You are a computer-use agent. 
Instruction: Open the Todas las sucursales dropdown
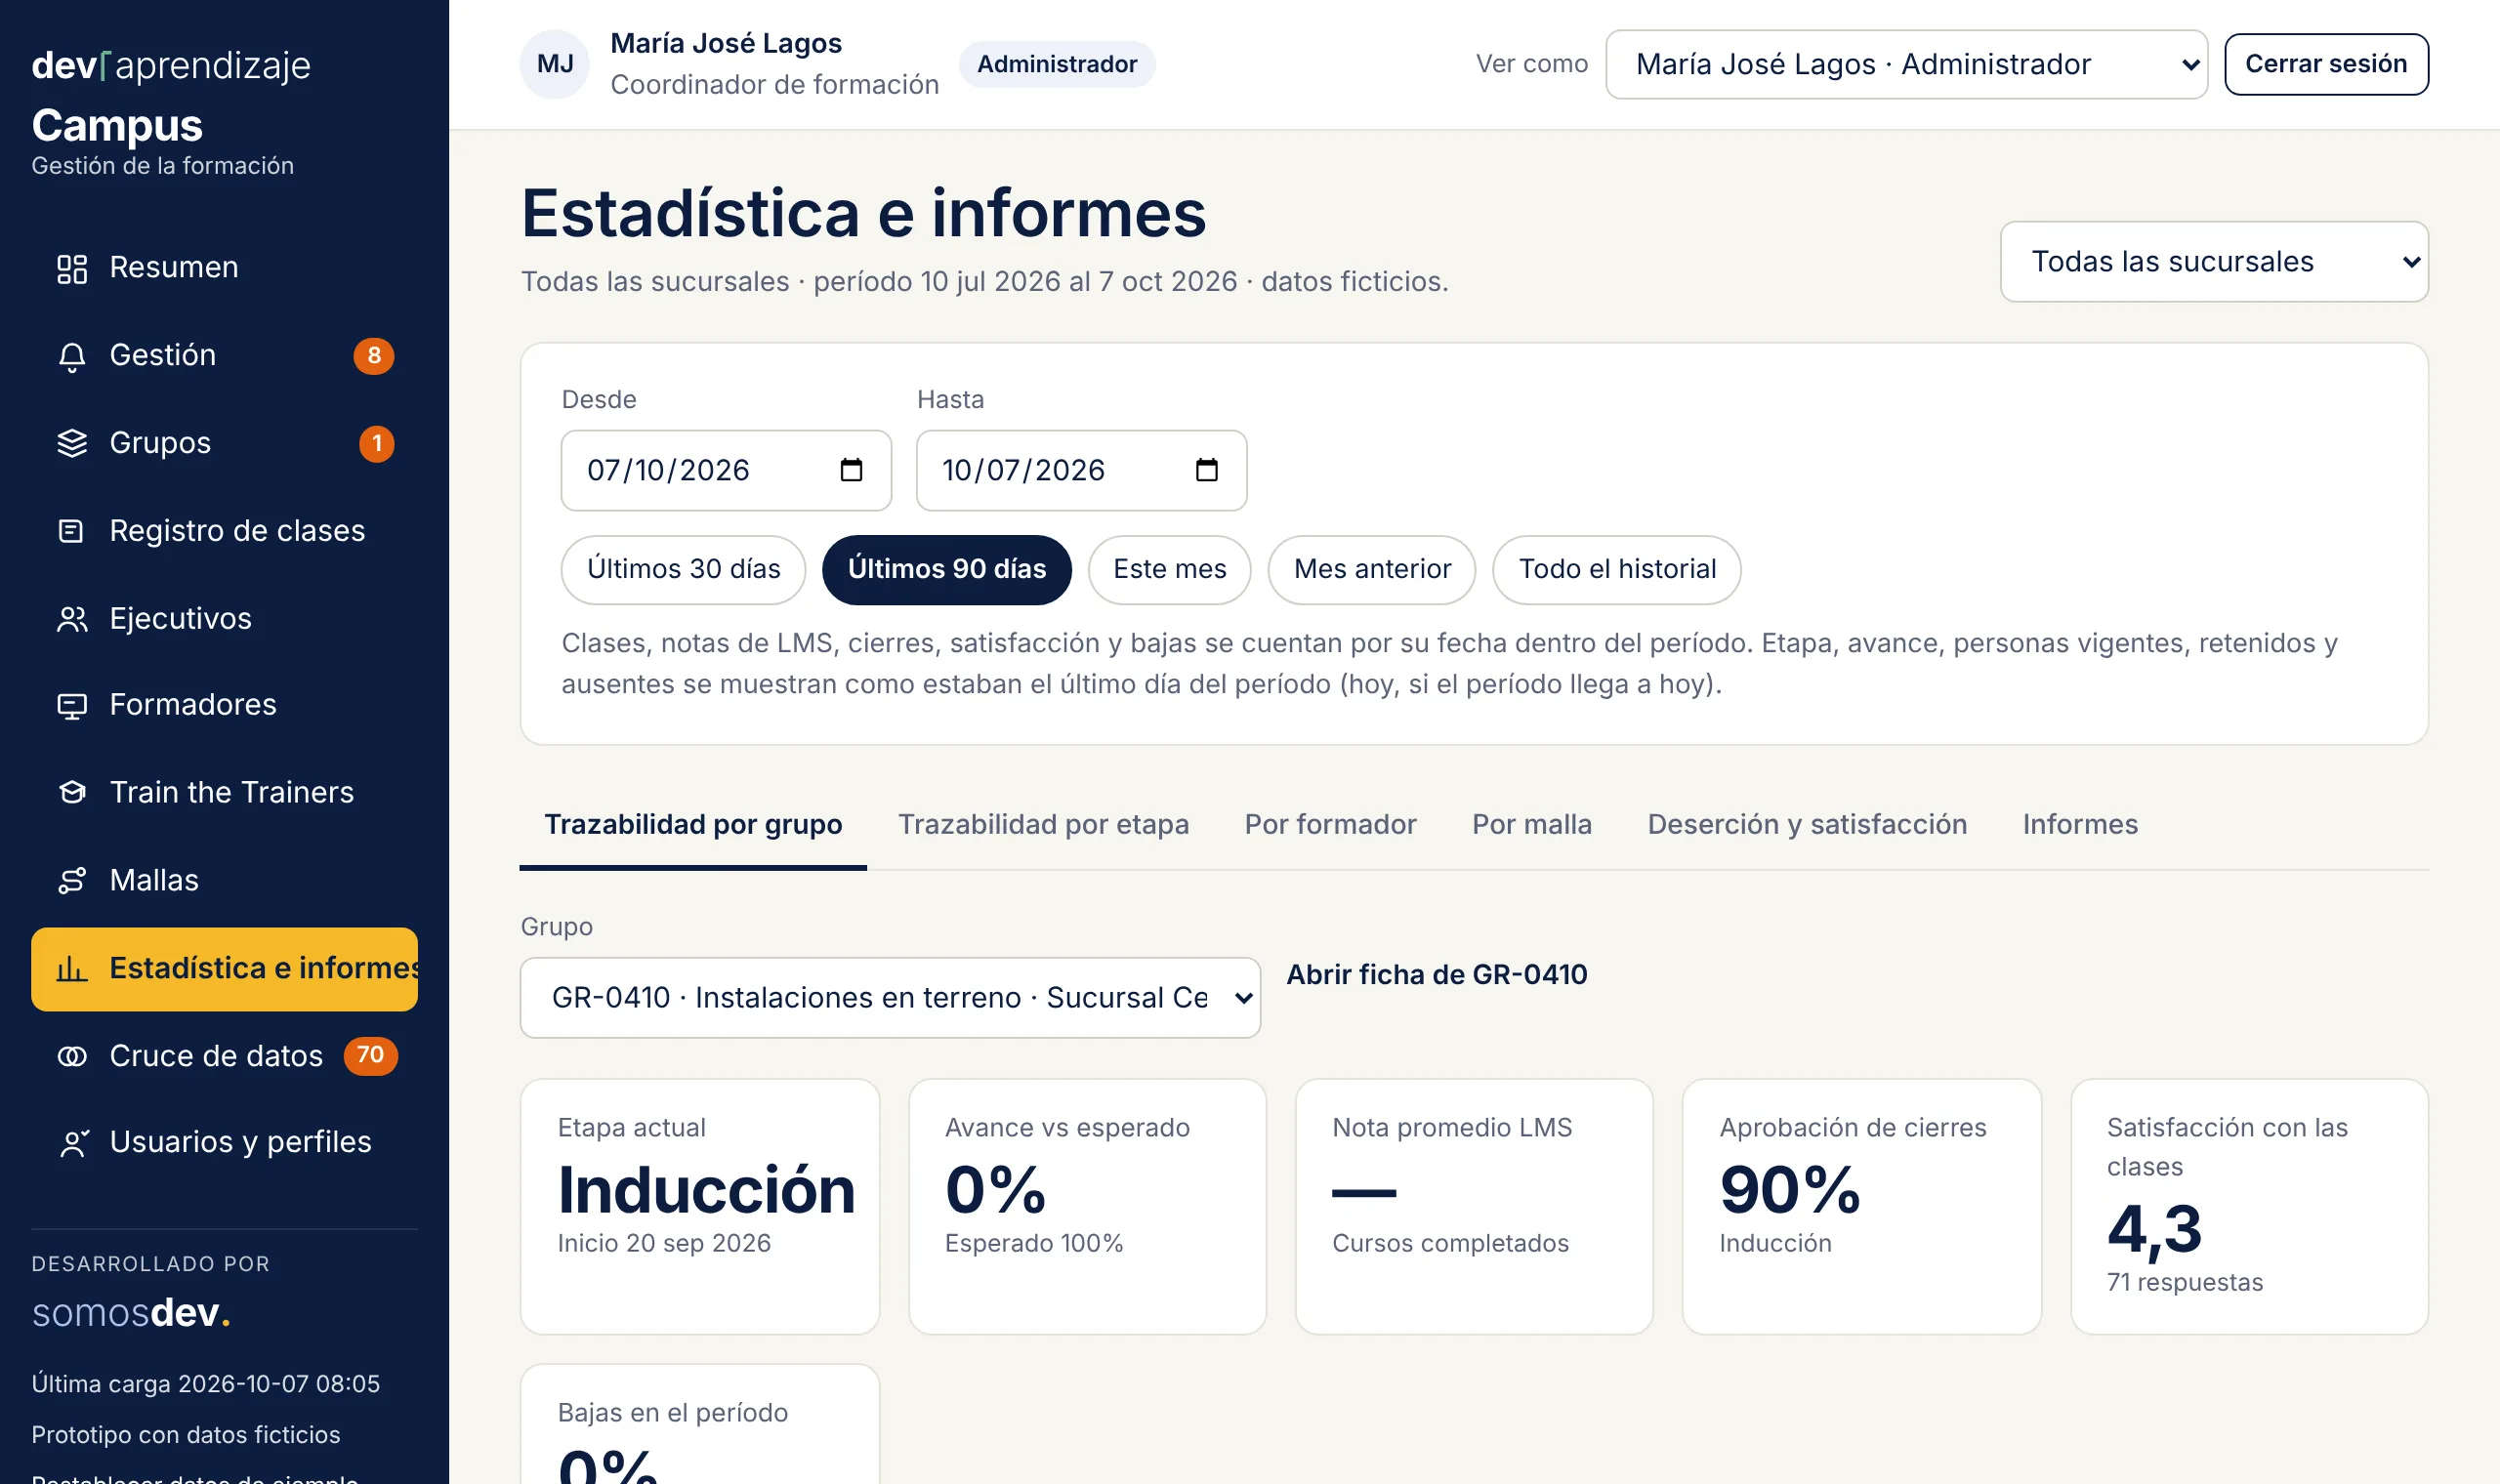point(2214,262)
